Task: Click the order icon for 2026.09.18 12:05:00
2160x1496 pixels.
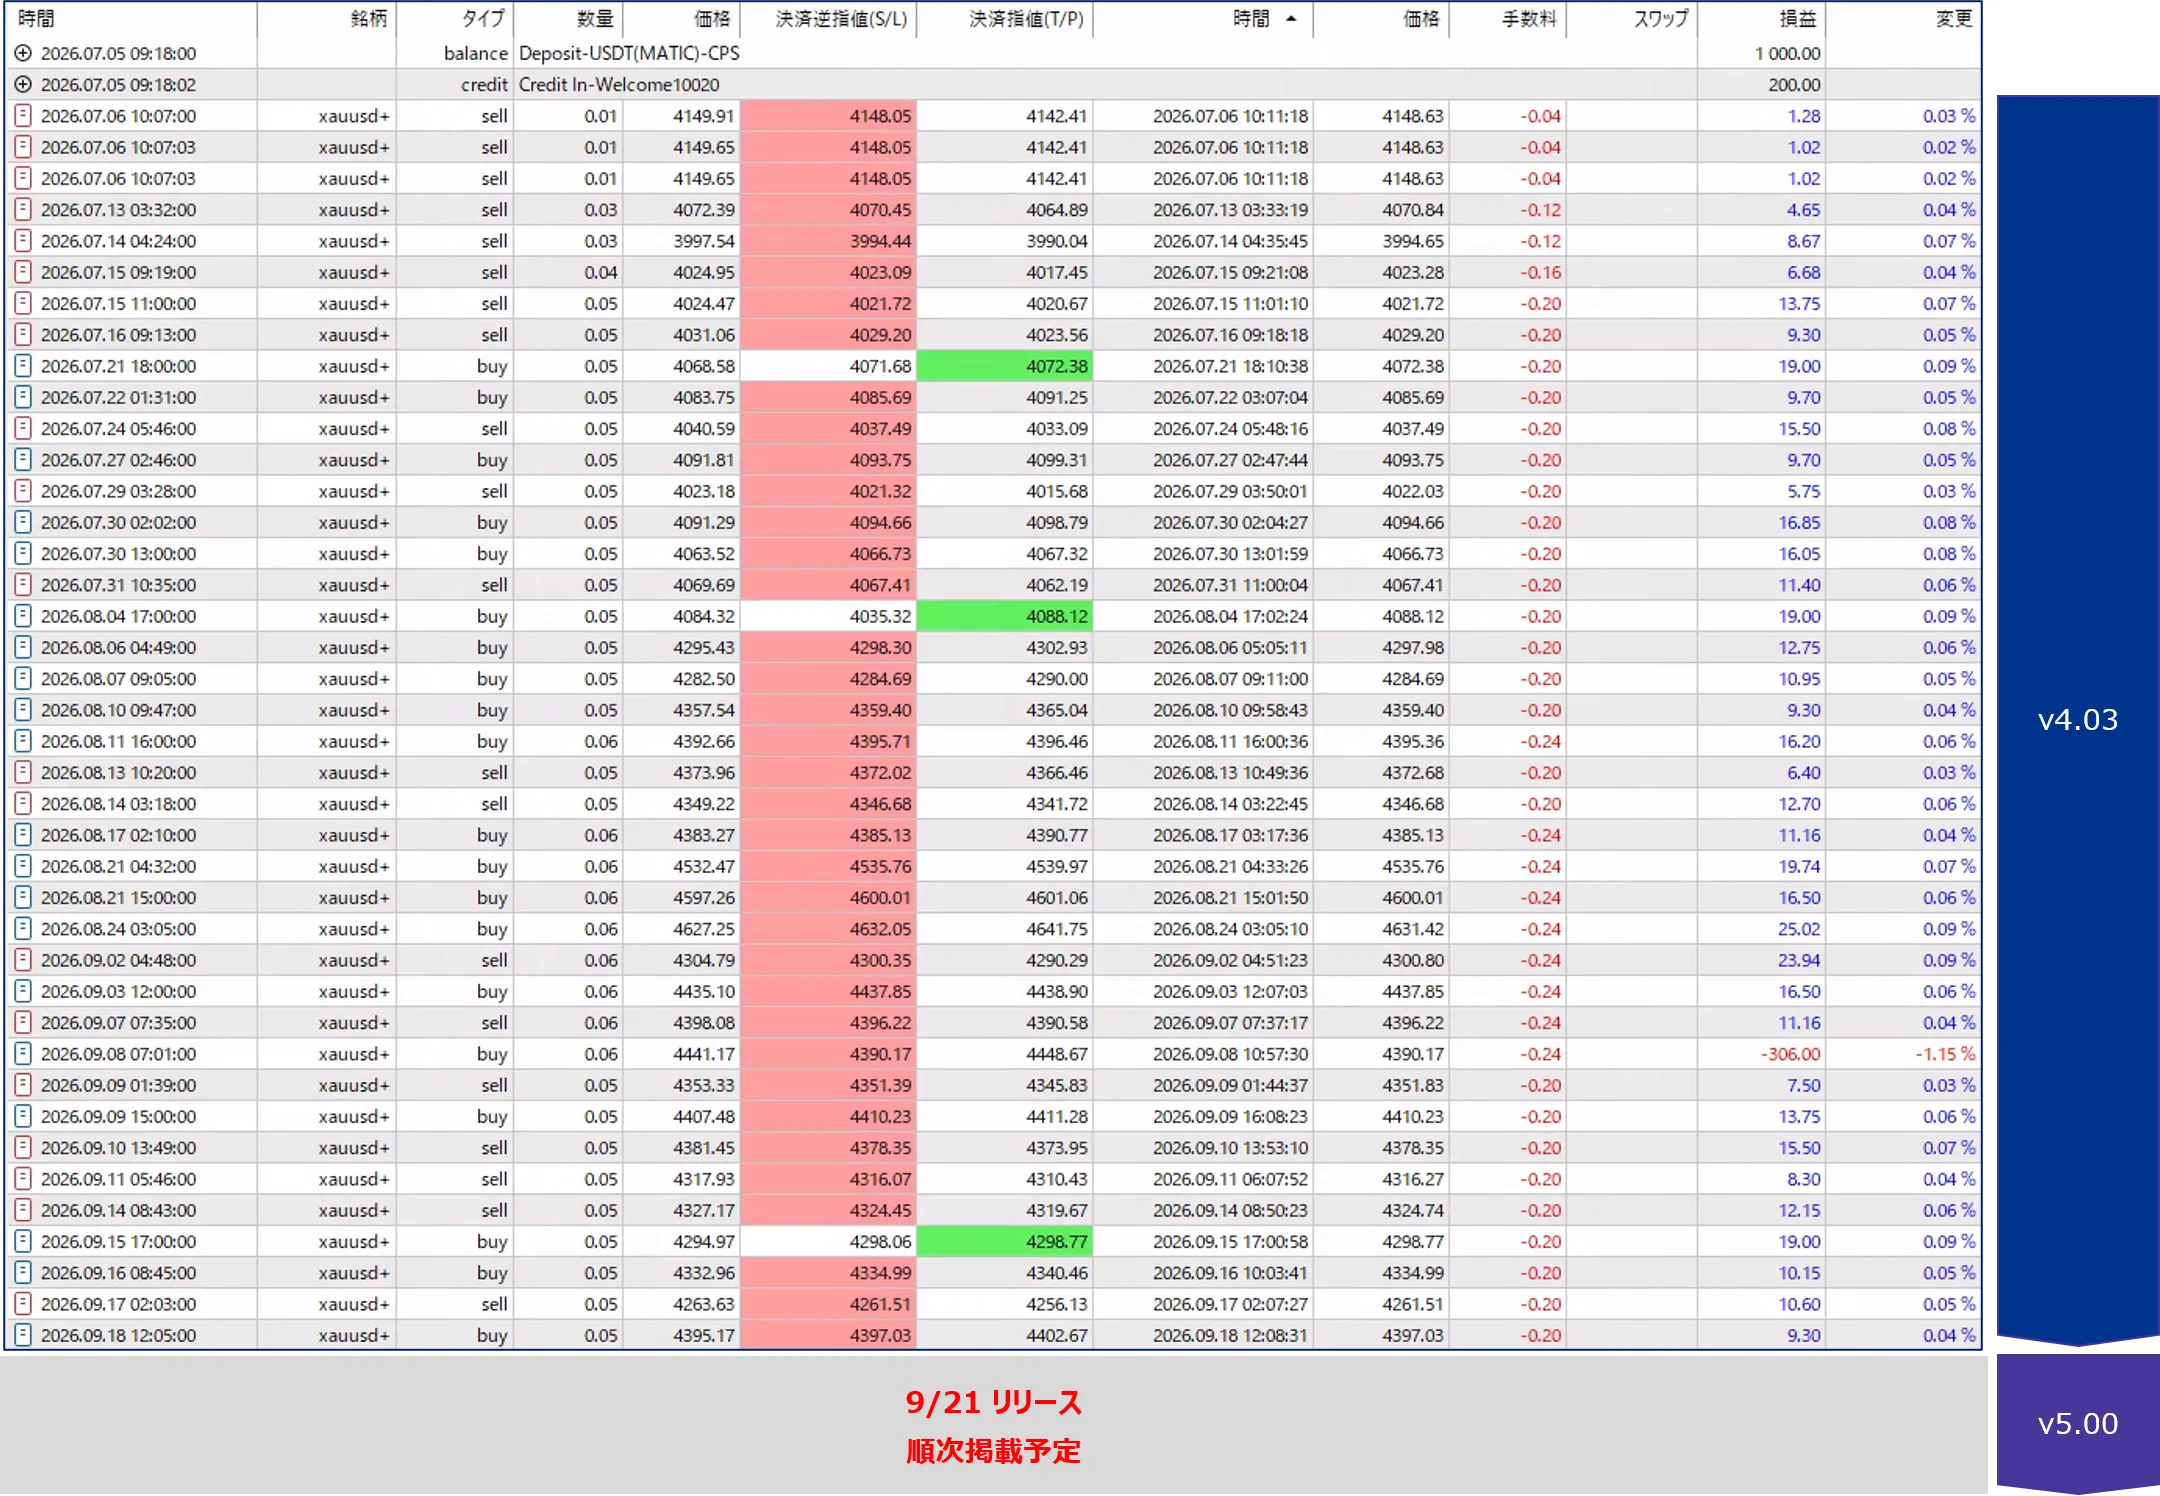Action: pyautogui.click(x=23, y=1335)
